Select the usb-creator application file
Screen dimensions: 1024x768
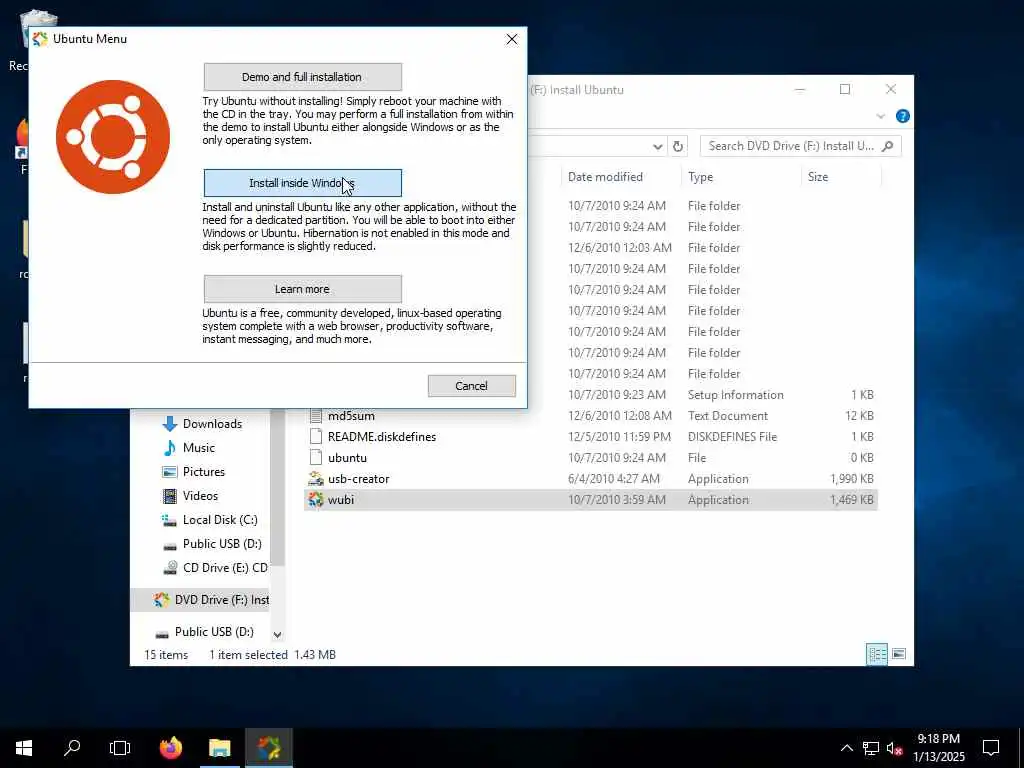[x=590, y=479]
